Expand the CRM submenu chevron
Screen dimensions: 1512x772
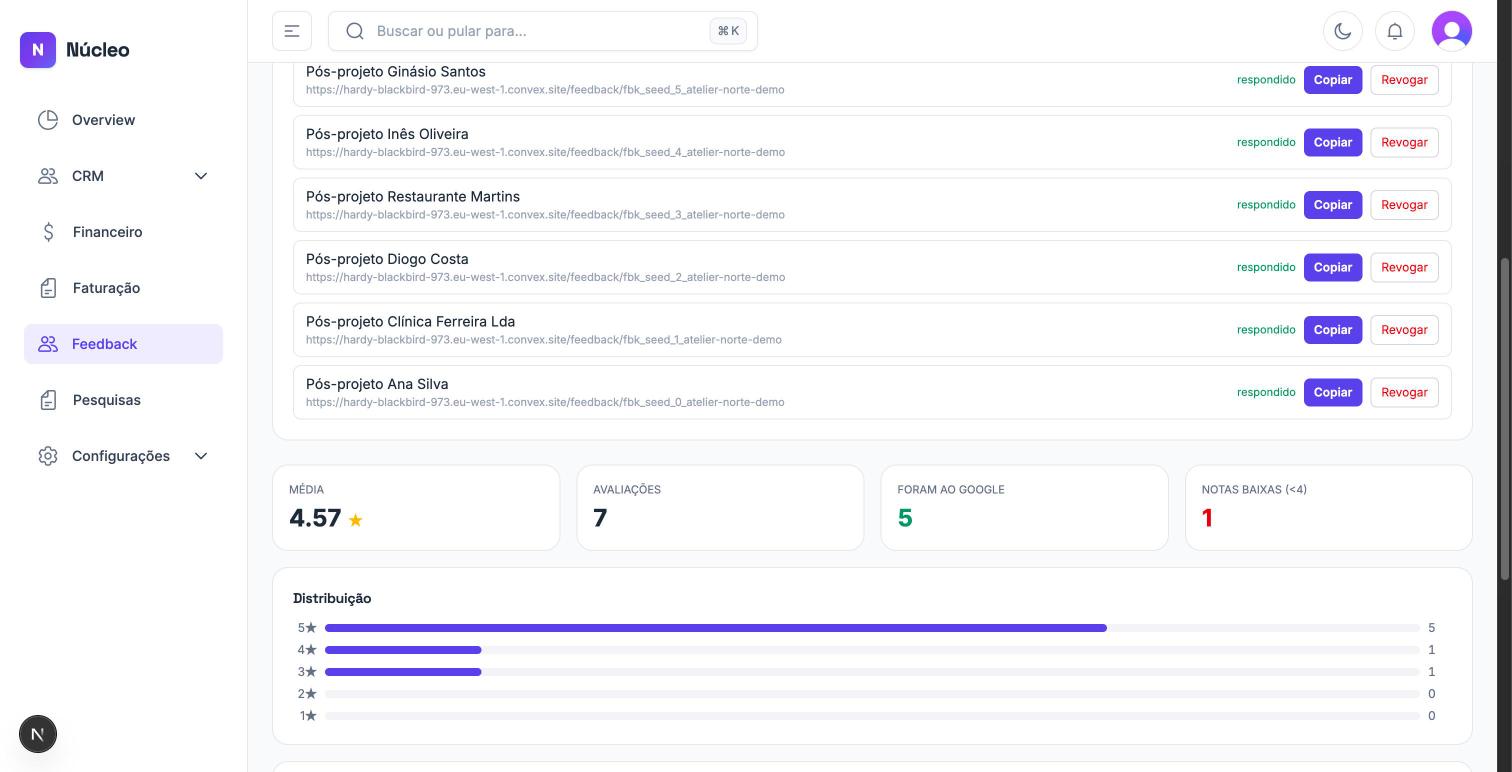[x=201, y=176]
